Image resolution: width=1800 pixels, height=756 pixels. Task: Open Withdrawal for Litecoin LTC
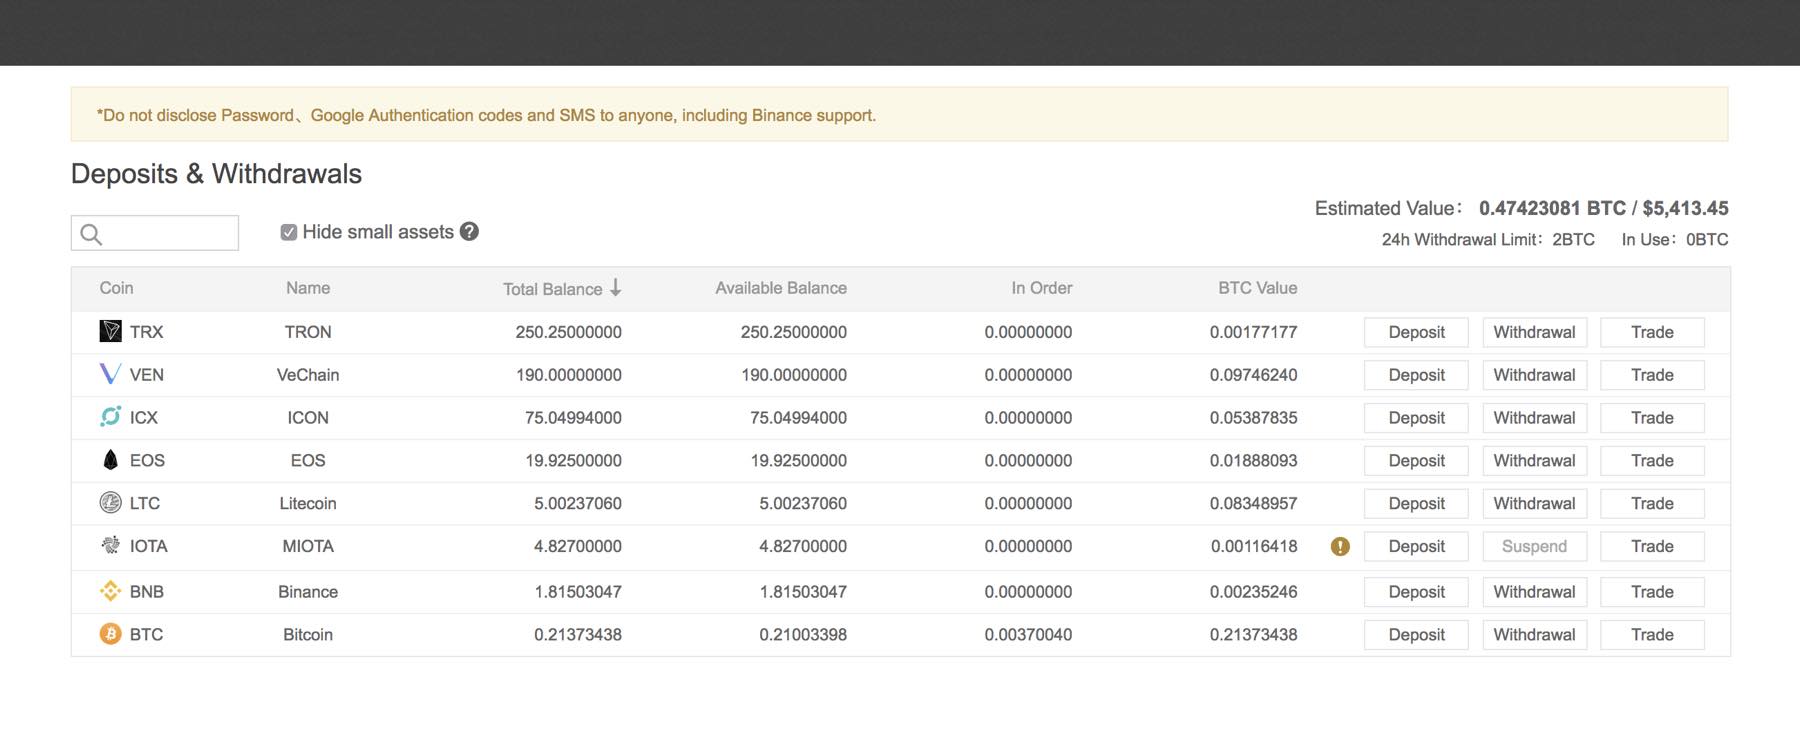(1534, 504)
